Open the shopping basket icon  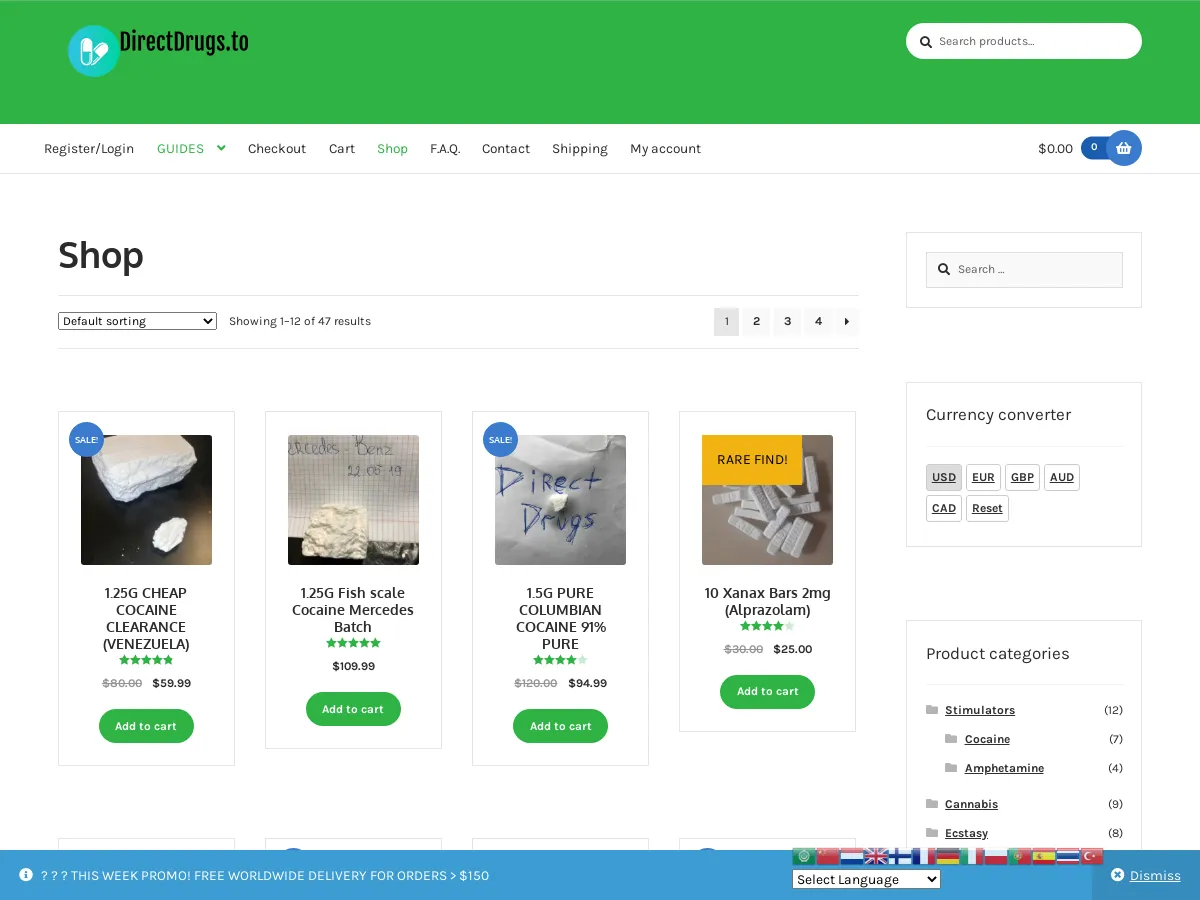click(x=1123, y=148)
